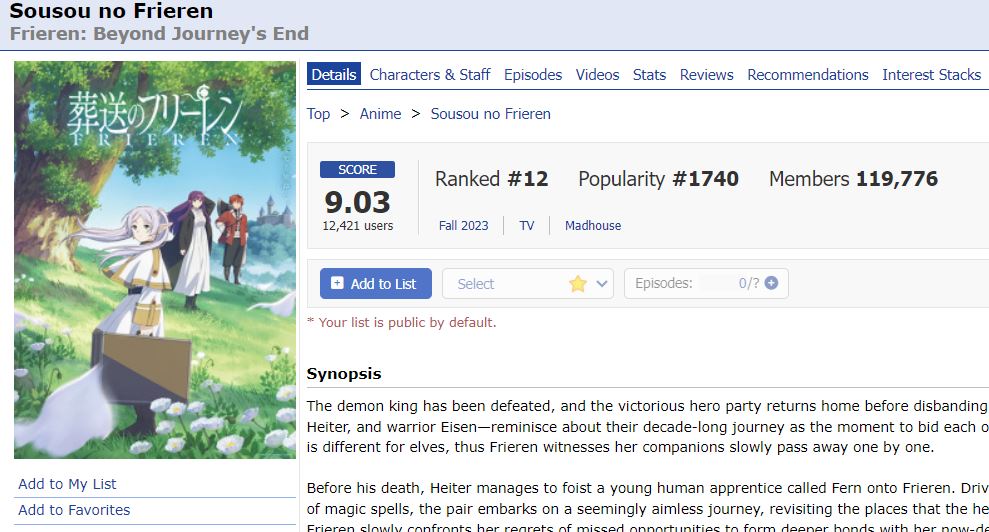Click the plus icon on the Add to List button
The width and height of the screenshot is (989, 532).
[x=337, y=283]
